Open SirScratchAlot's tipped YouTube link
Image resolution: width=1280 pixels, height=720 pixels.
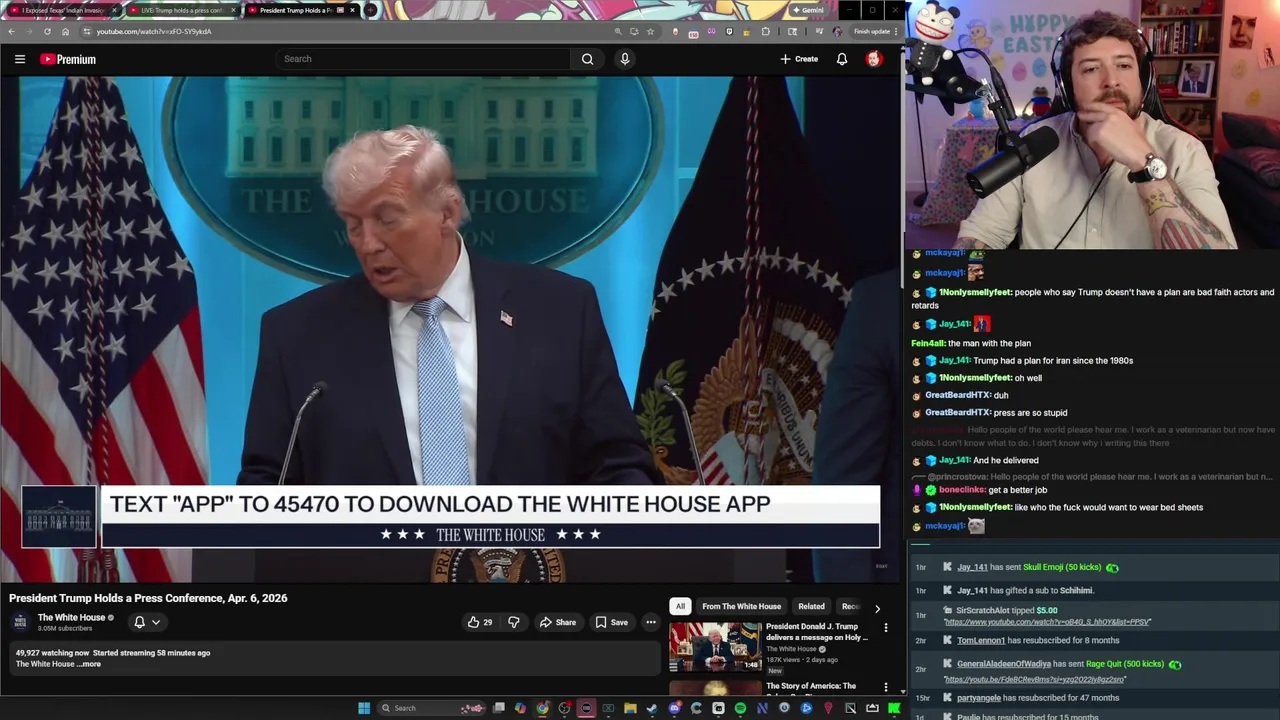click(x=1047, y=622)
